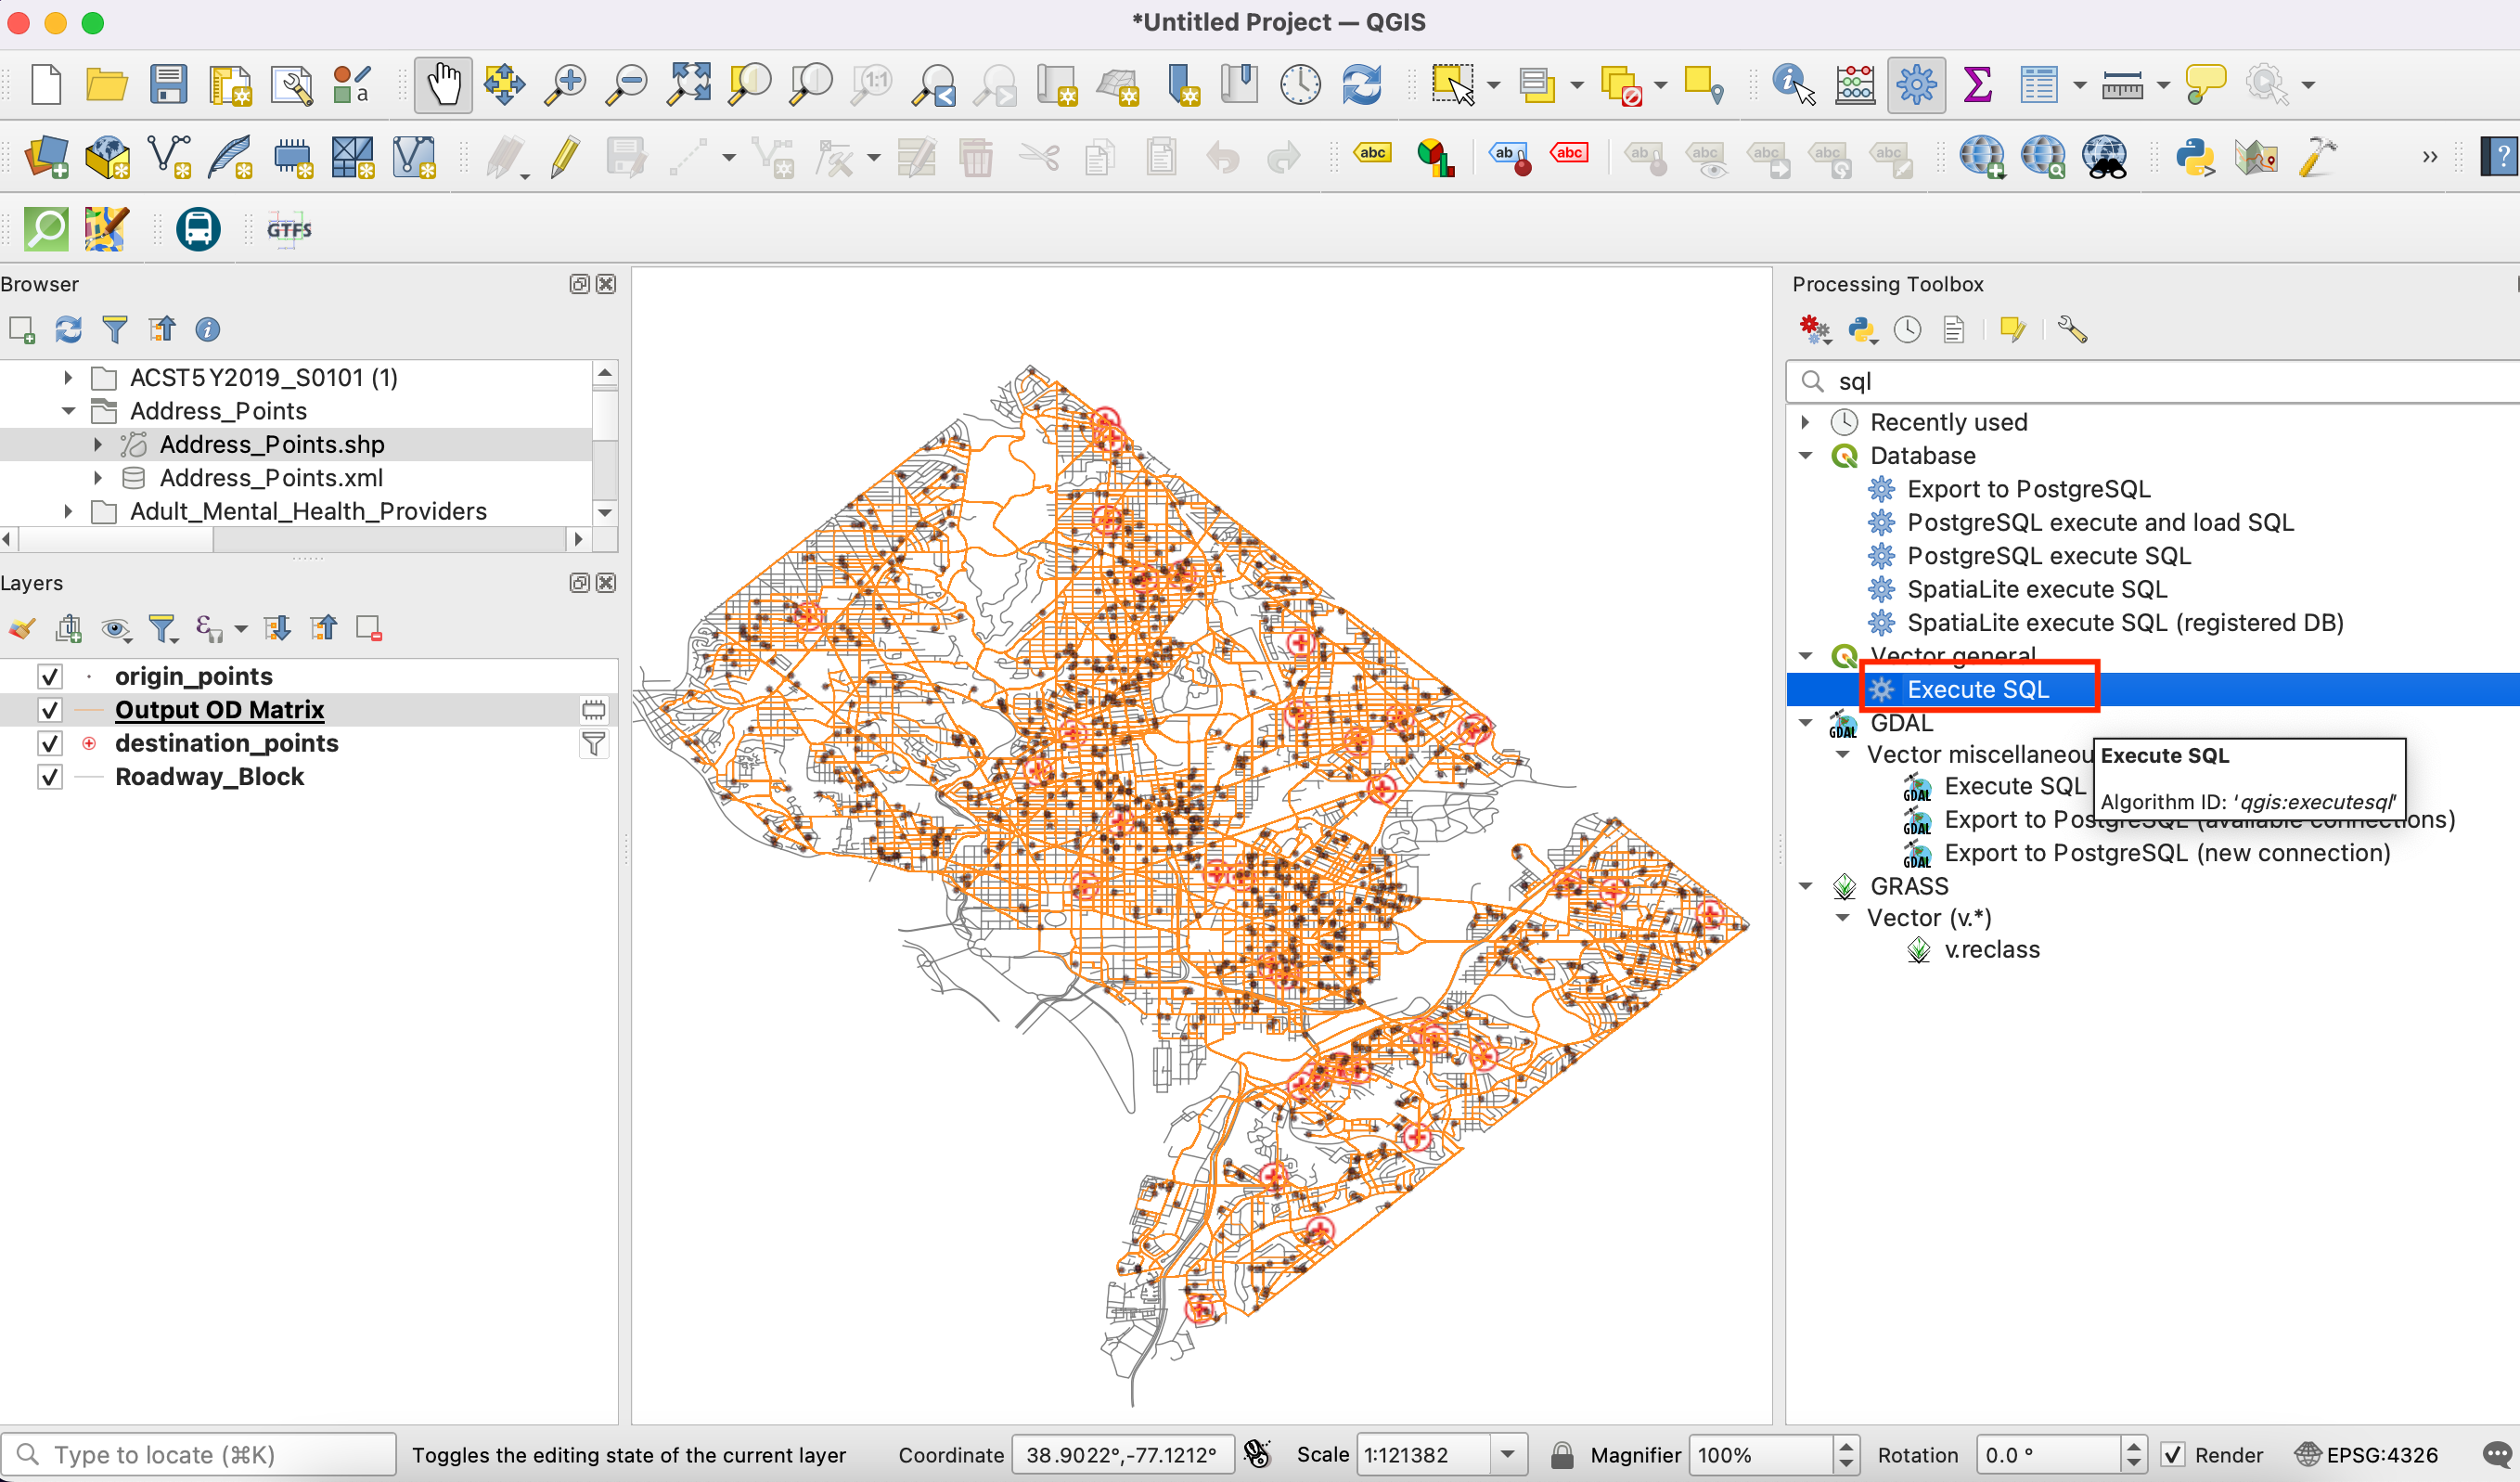Click the Pan Map hand tool
Viewport: 2520px width, 1482px height.
click(x=443, y=85)
